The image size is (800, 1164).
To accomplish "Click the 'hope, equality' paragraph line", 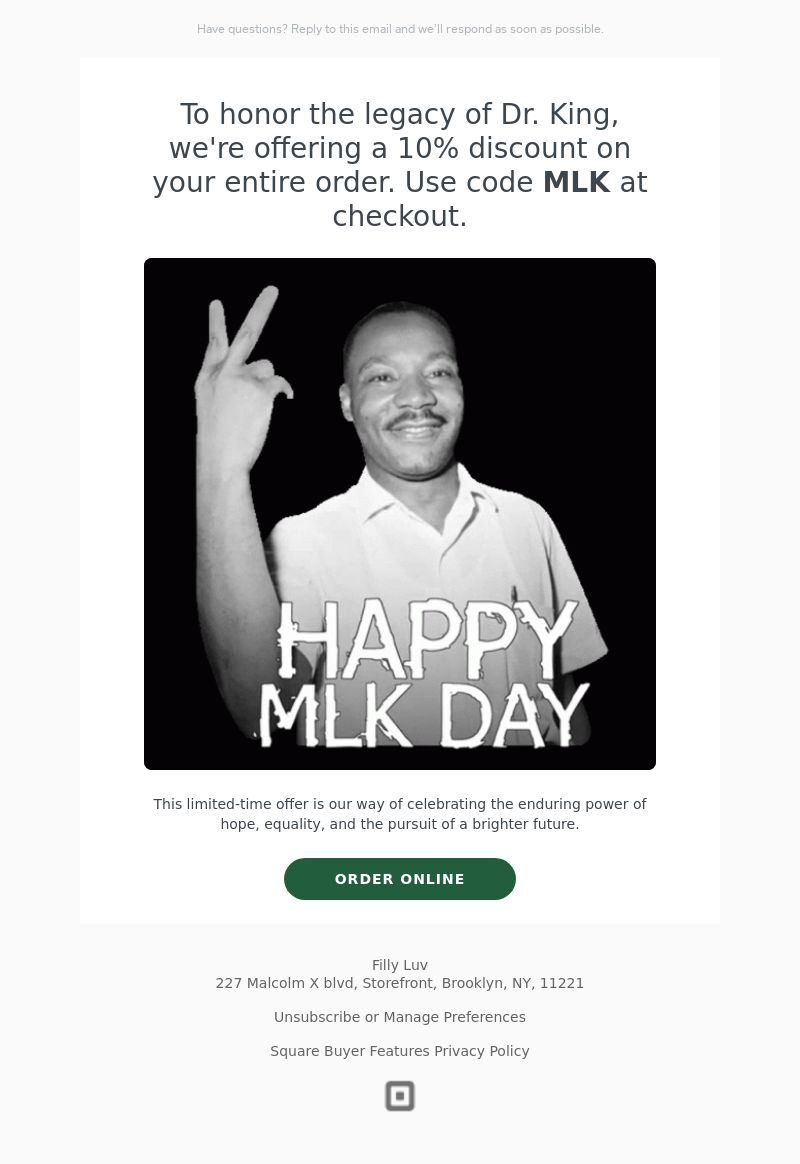I will point(399,824).
